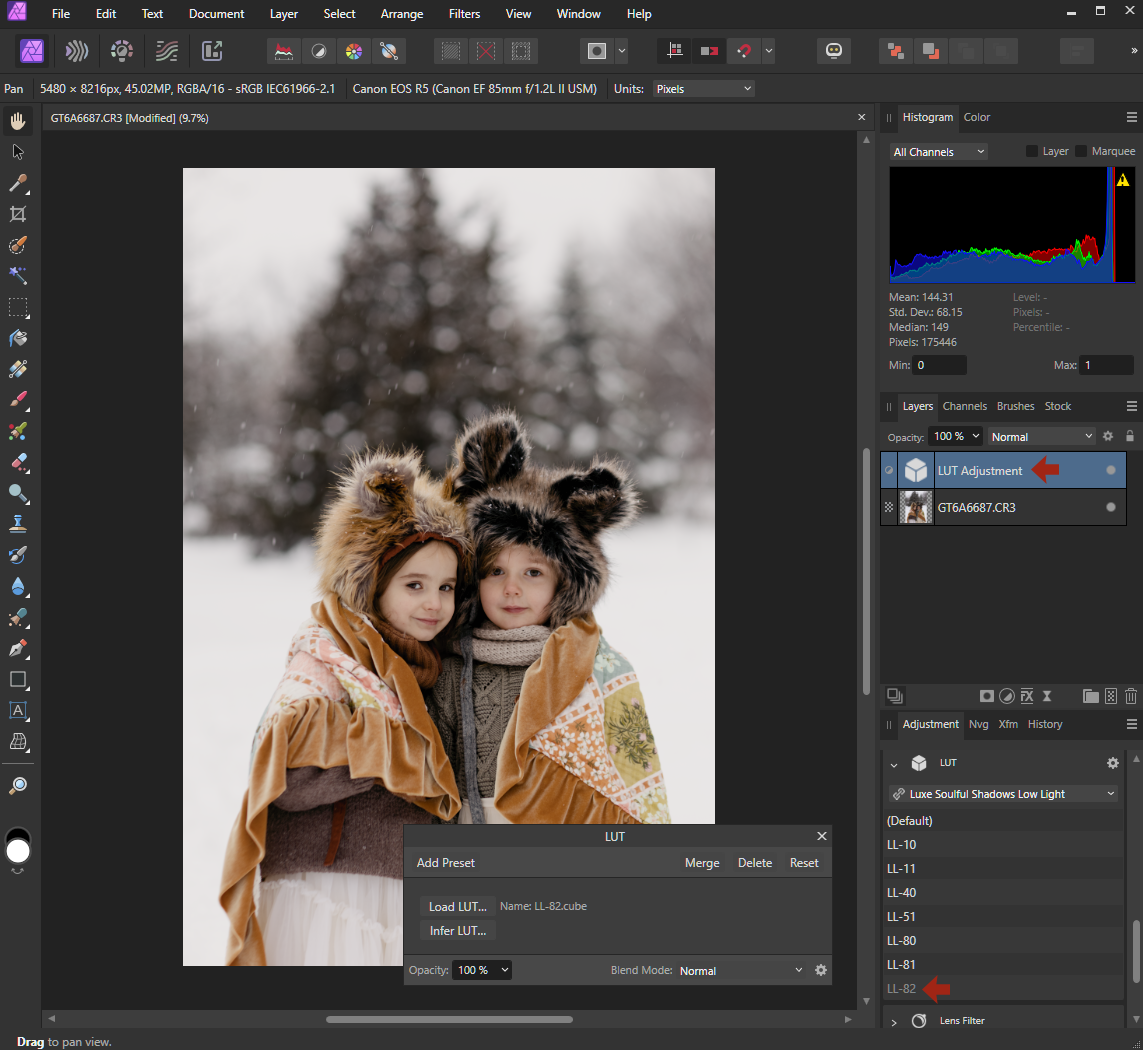Apply Auto White Balance from the toolbar

point(389,51)
